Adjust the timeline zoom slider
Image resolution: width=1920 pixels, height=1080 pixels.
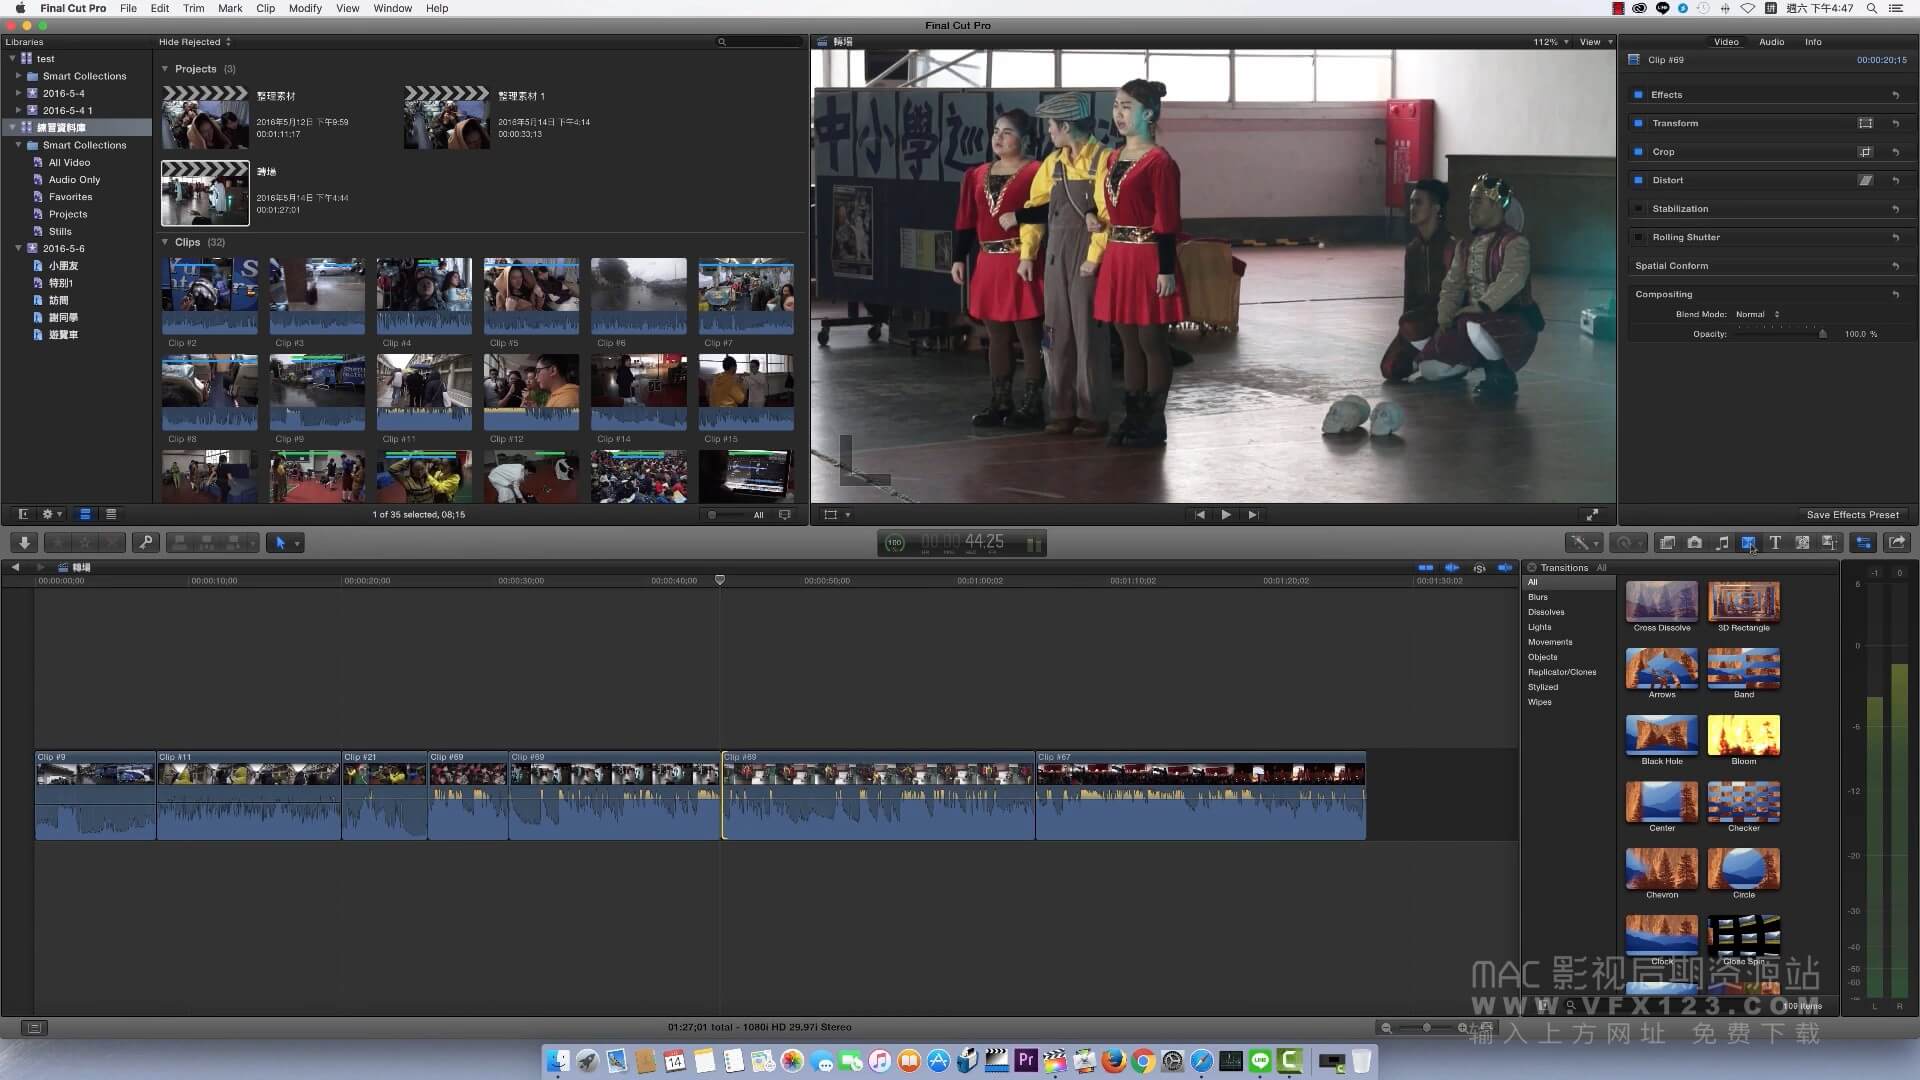(x=1425, y=1027)
